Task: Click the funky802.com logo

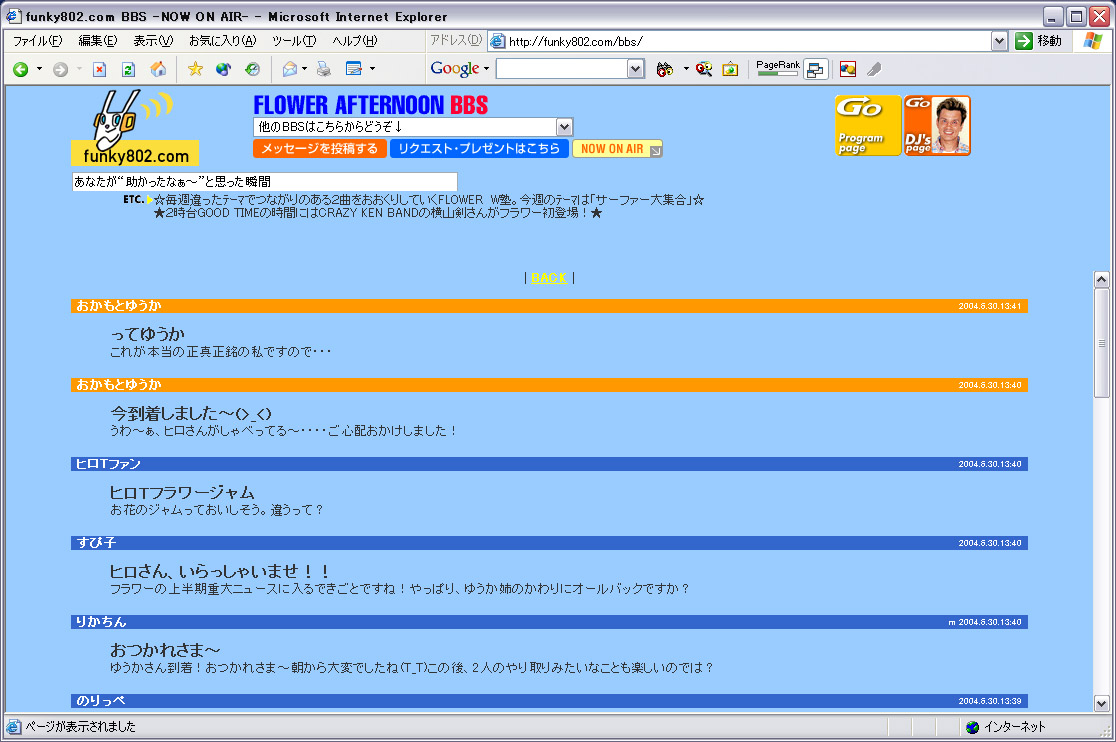Action: (x=135, y=128)
